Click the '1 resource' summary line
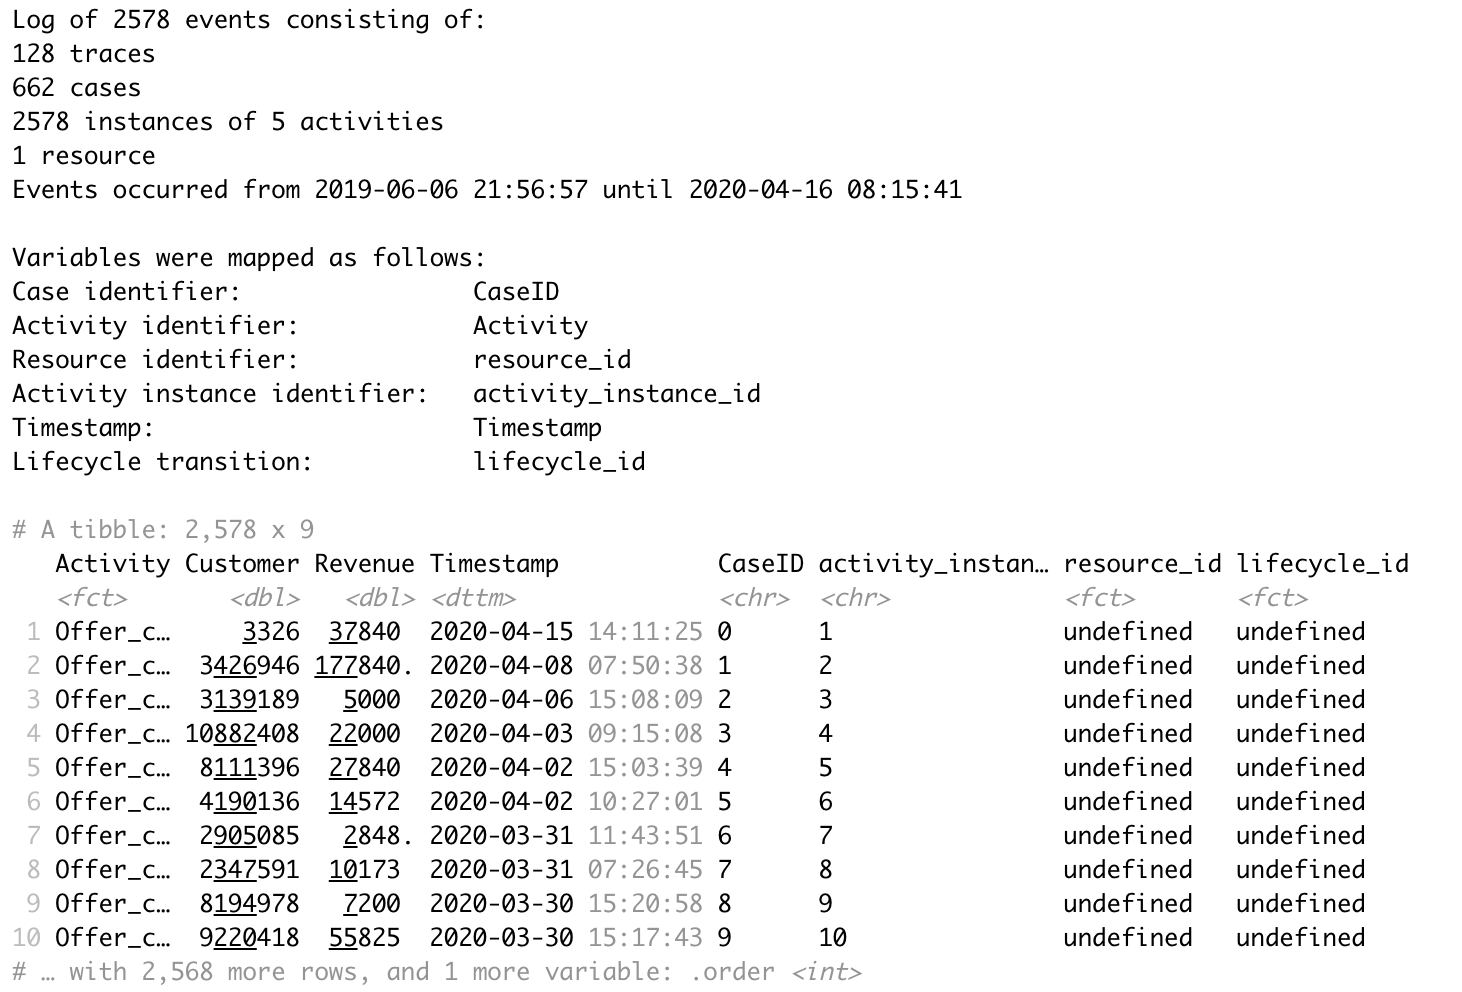 coord(84,156)
